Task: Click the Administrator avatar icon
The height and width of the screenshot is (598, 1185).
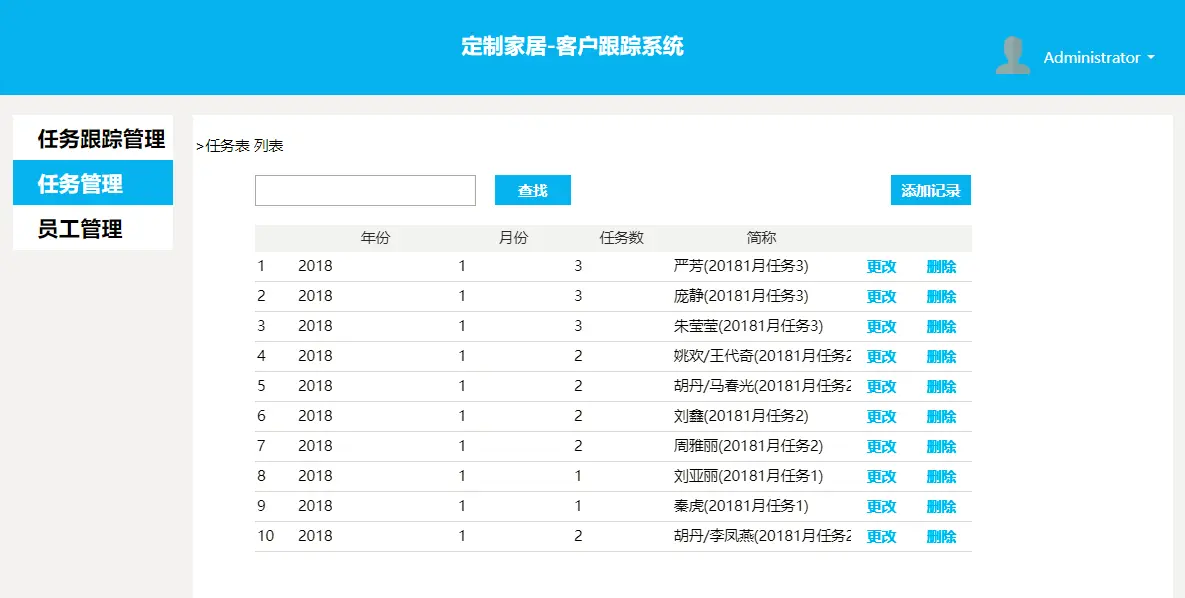Action: click(1013, 55)
